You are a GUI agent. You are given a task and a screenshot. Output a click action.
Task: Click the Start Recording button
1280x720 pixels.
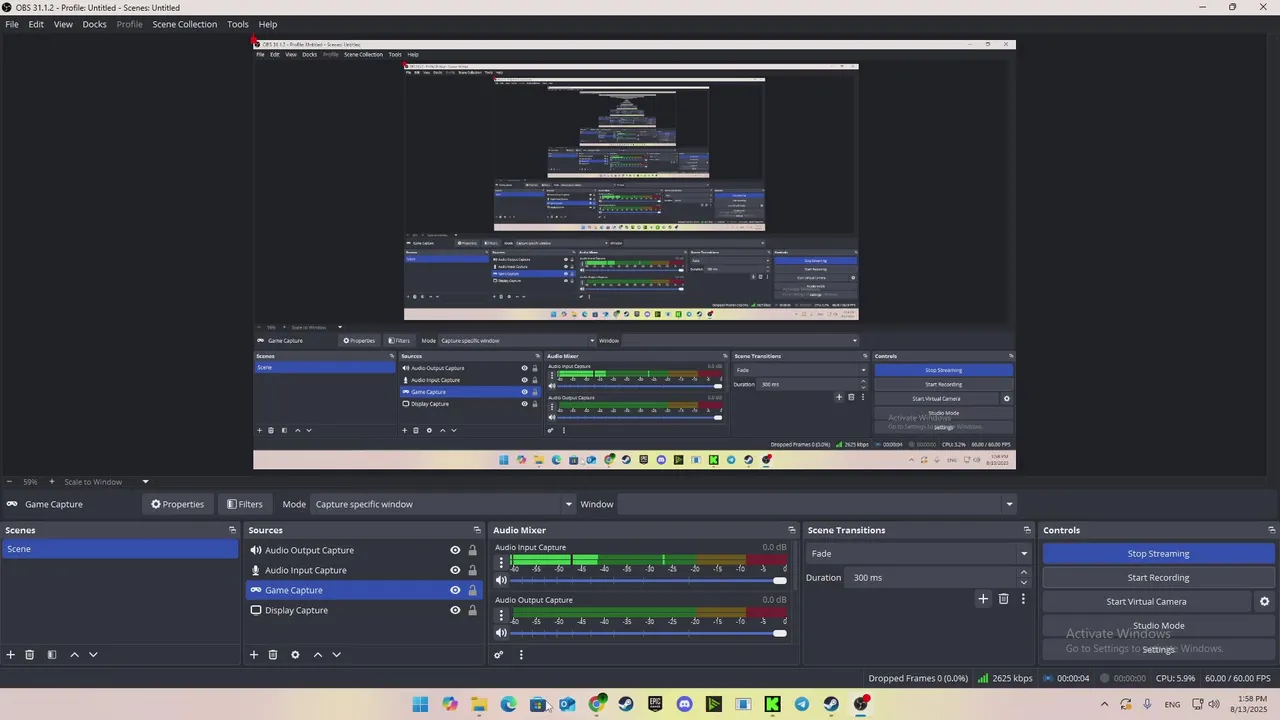point(1158,578)
